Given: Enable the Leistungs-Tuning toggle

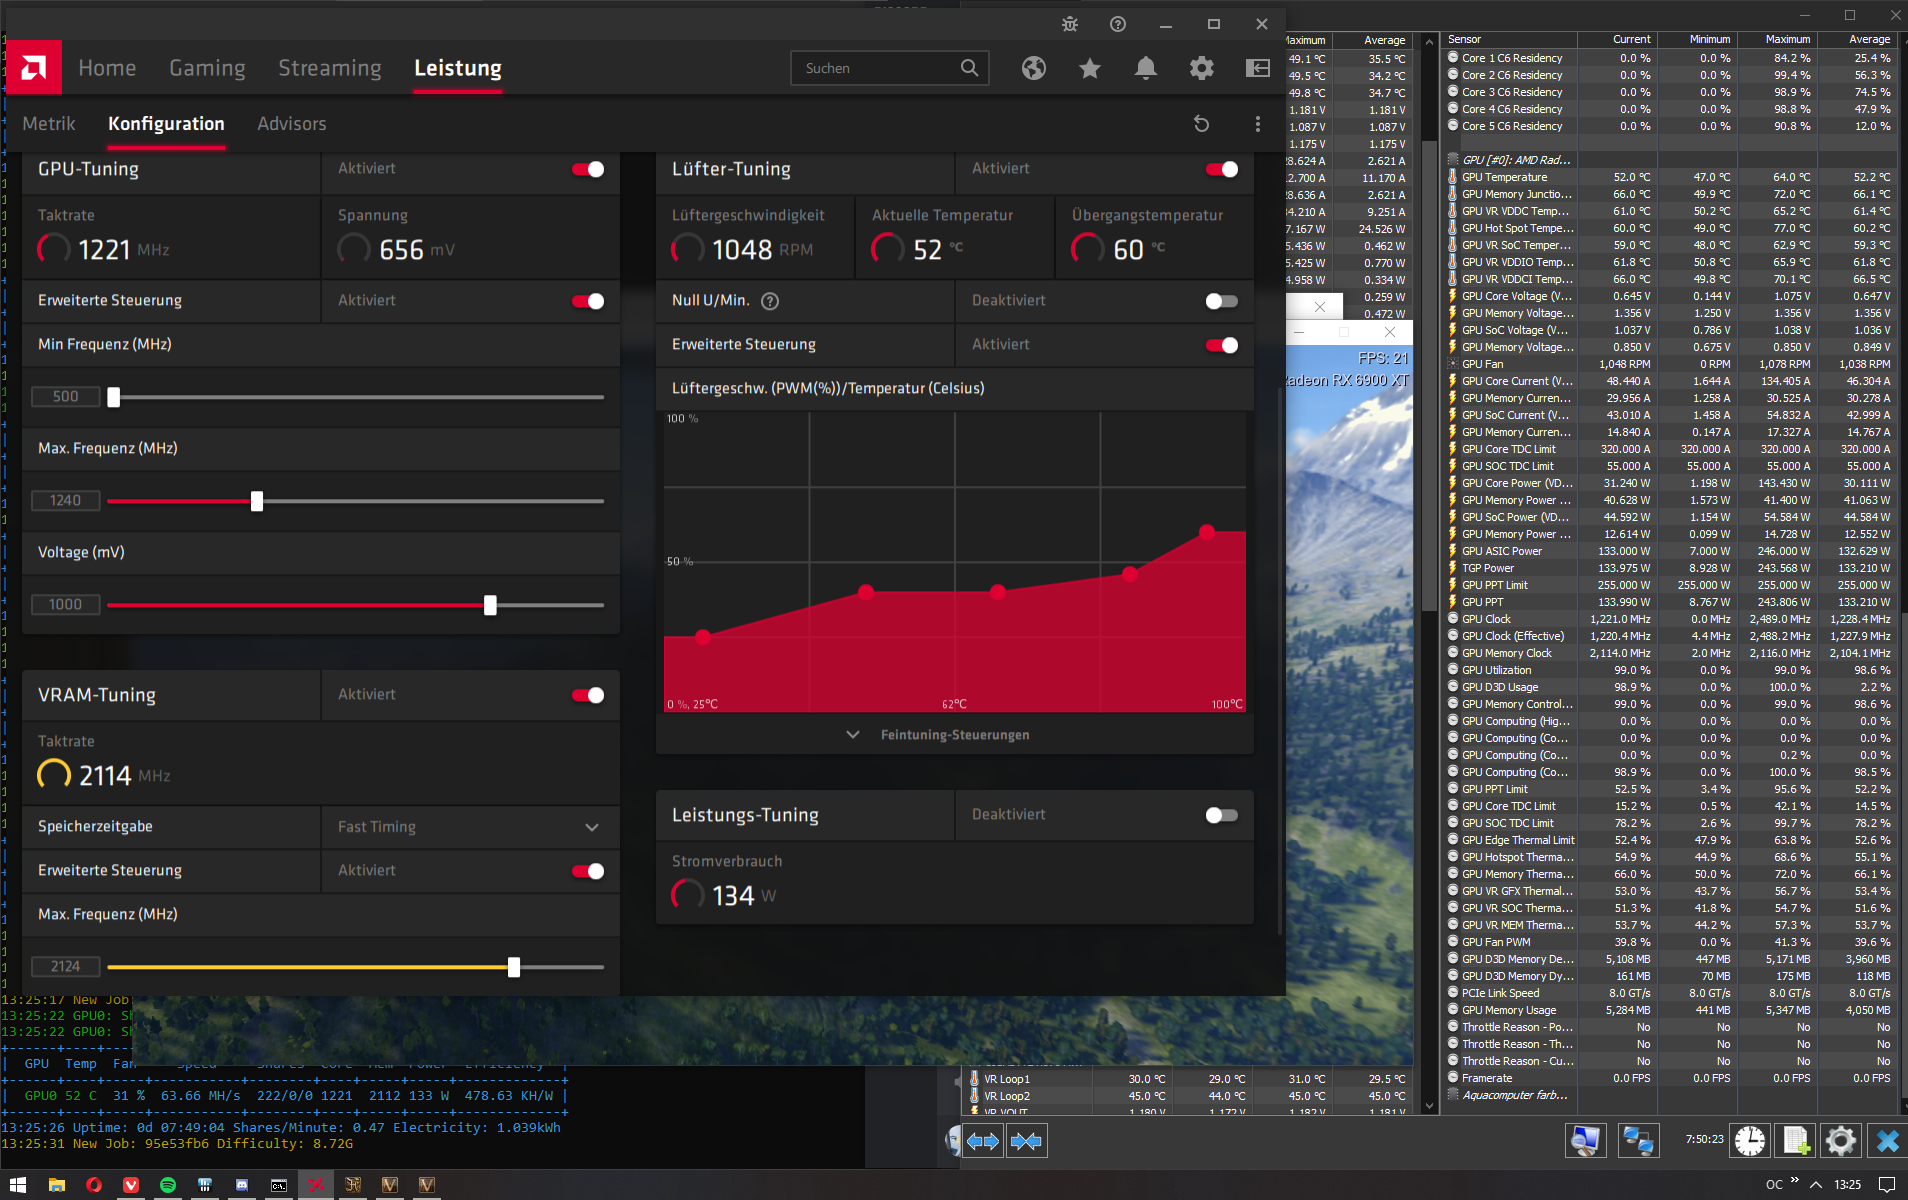Looking at the screenshot, I should (1222, 815).
